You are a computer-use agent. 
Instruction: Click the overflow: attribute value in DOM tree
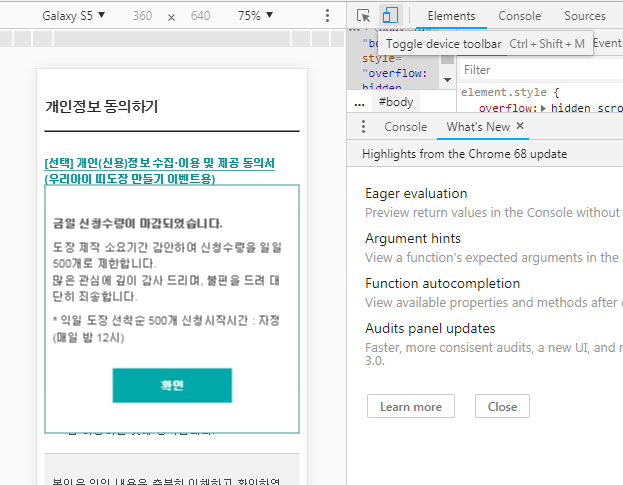point(394,73)
